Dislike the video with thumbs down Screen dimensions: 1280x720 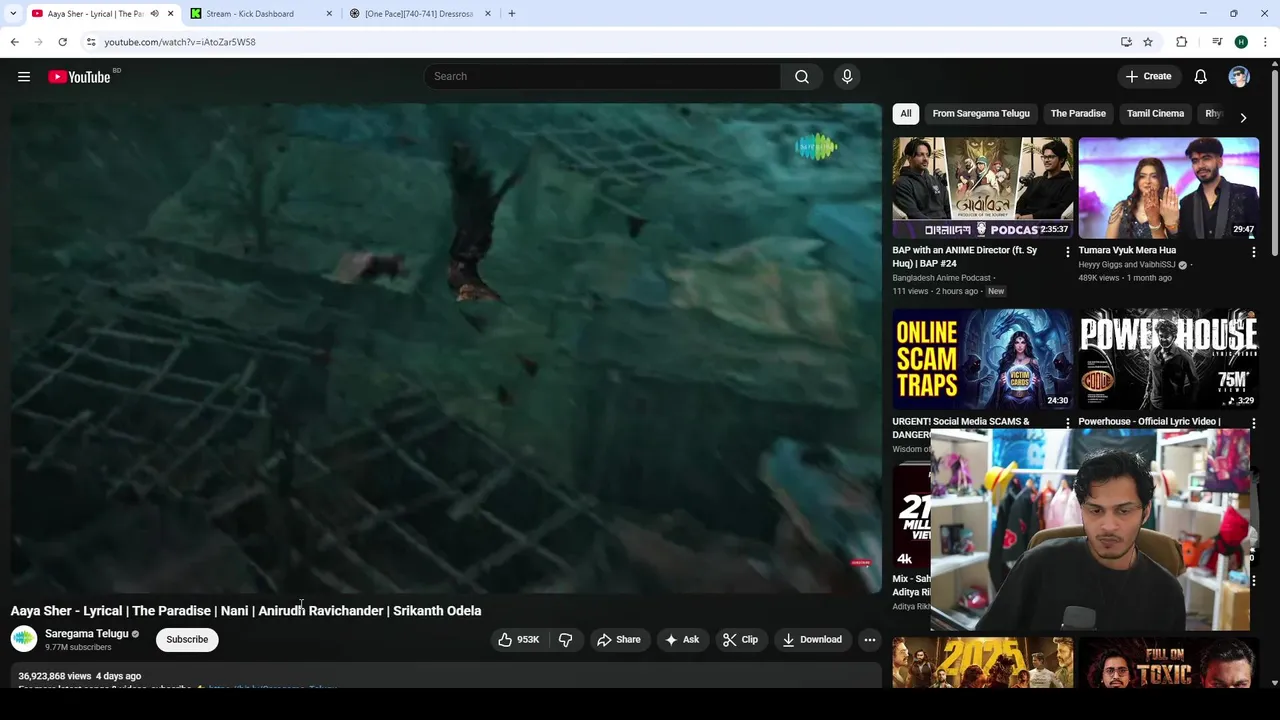pyautogui.click(x=566, y=640)
